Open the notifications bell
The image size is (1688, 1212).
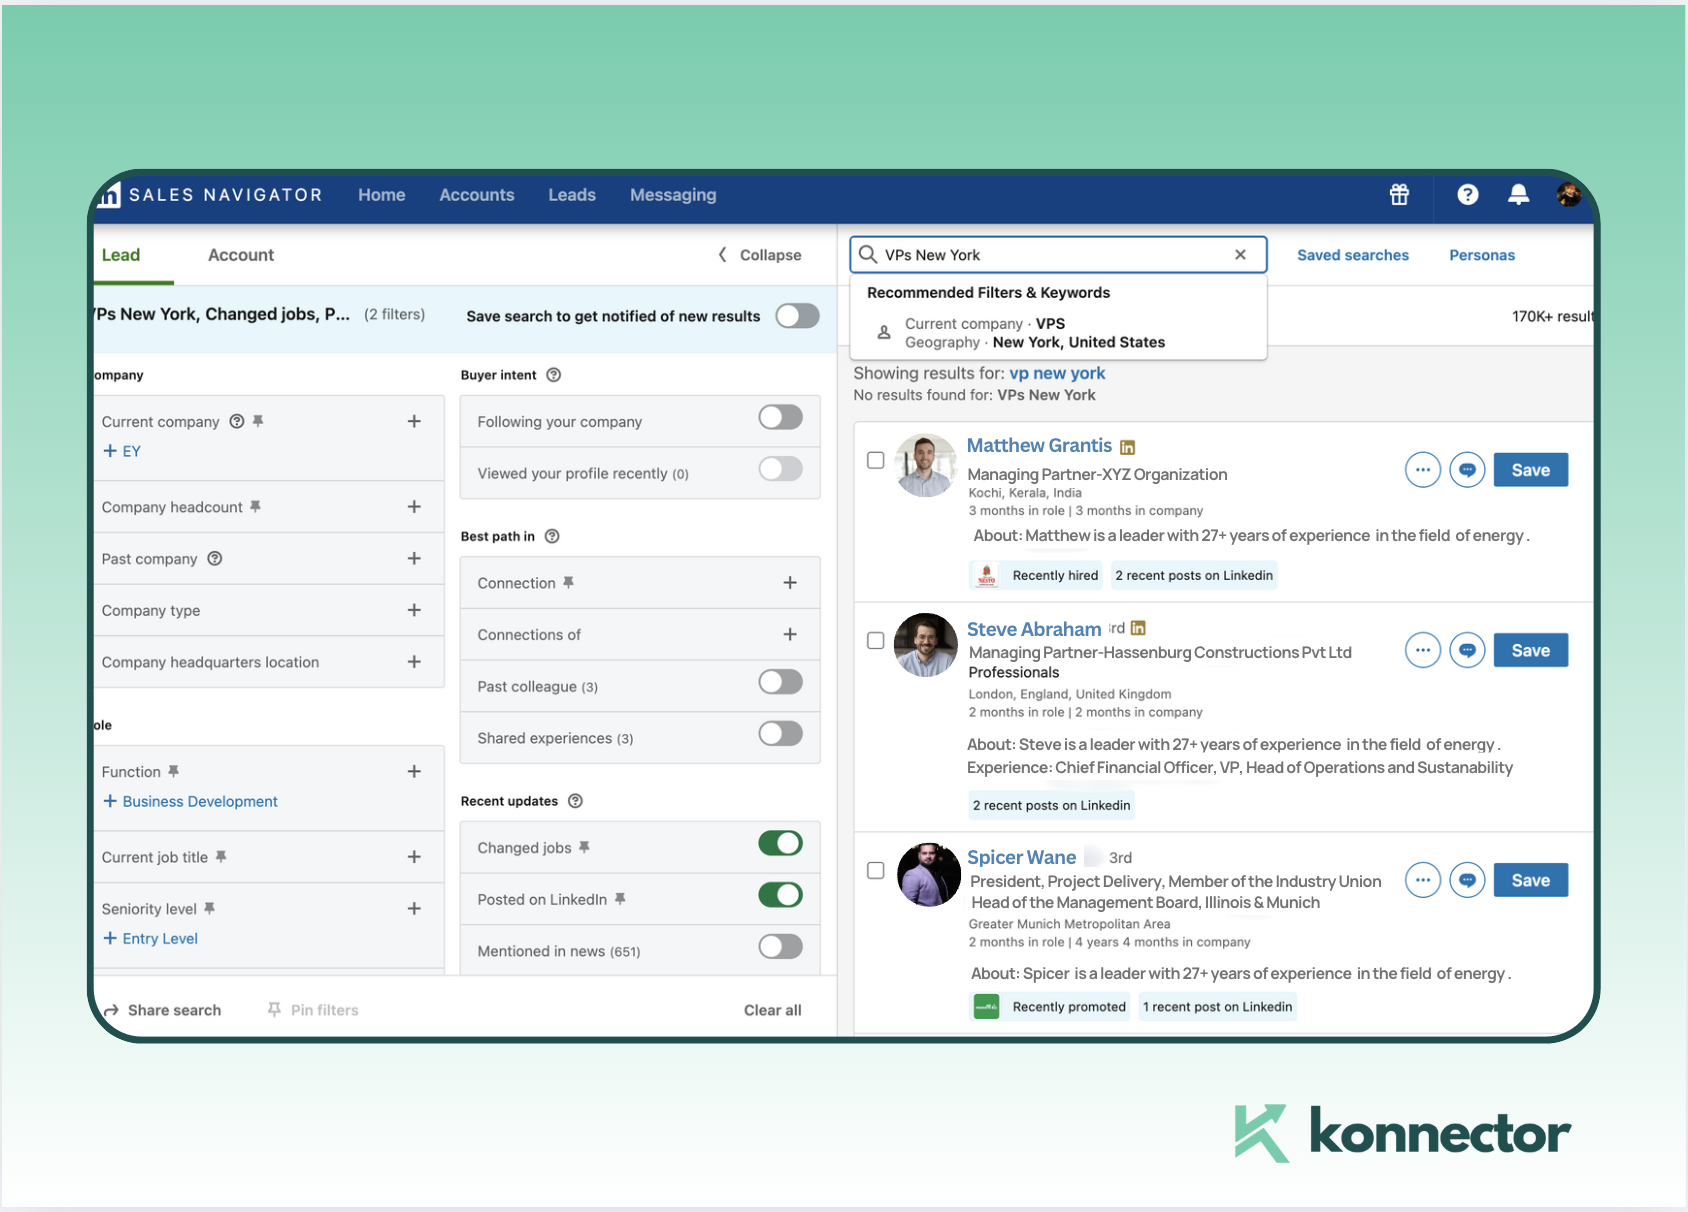pyautogui.click(x=1518, y=195)
